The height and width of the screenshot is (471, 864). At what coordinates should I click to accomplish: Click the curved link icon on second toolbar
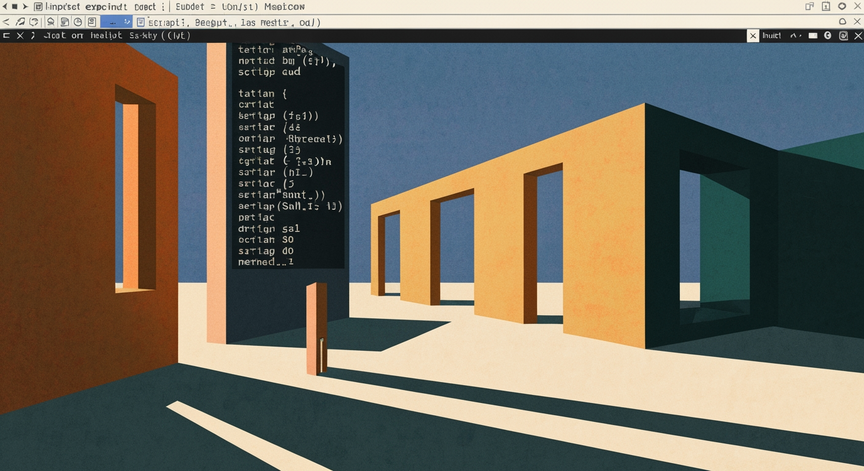coord(20,22)
